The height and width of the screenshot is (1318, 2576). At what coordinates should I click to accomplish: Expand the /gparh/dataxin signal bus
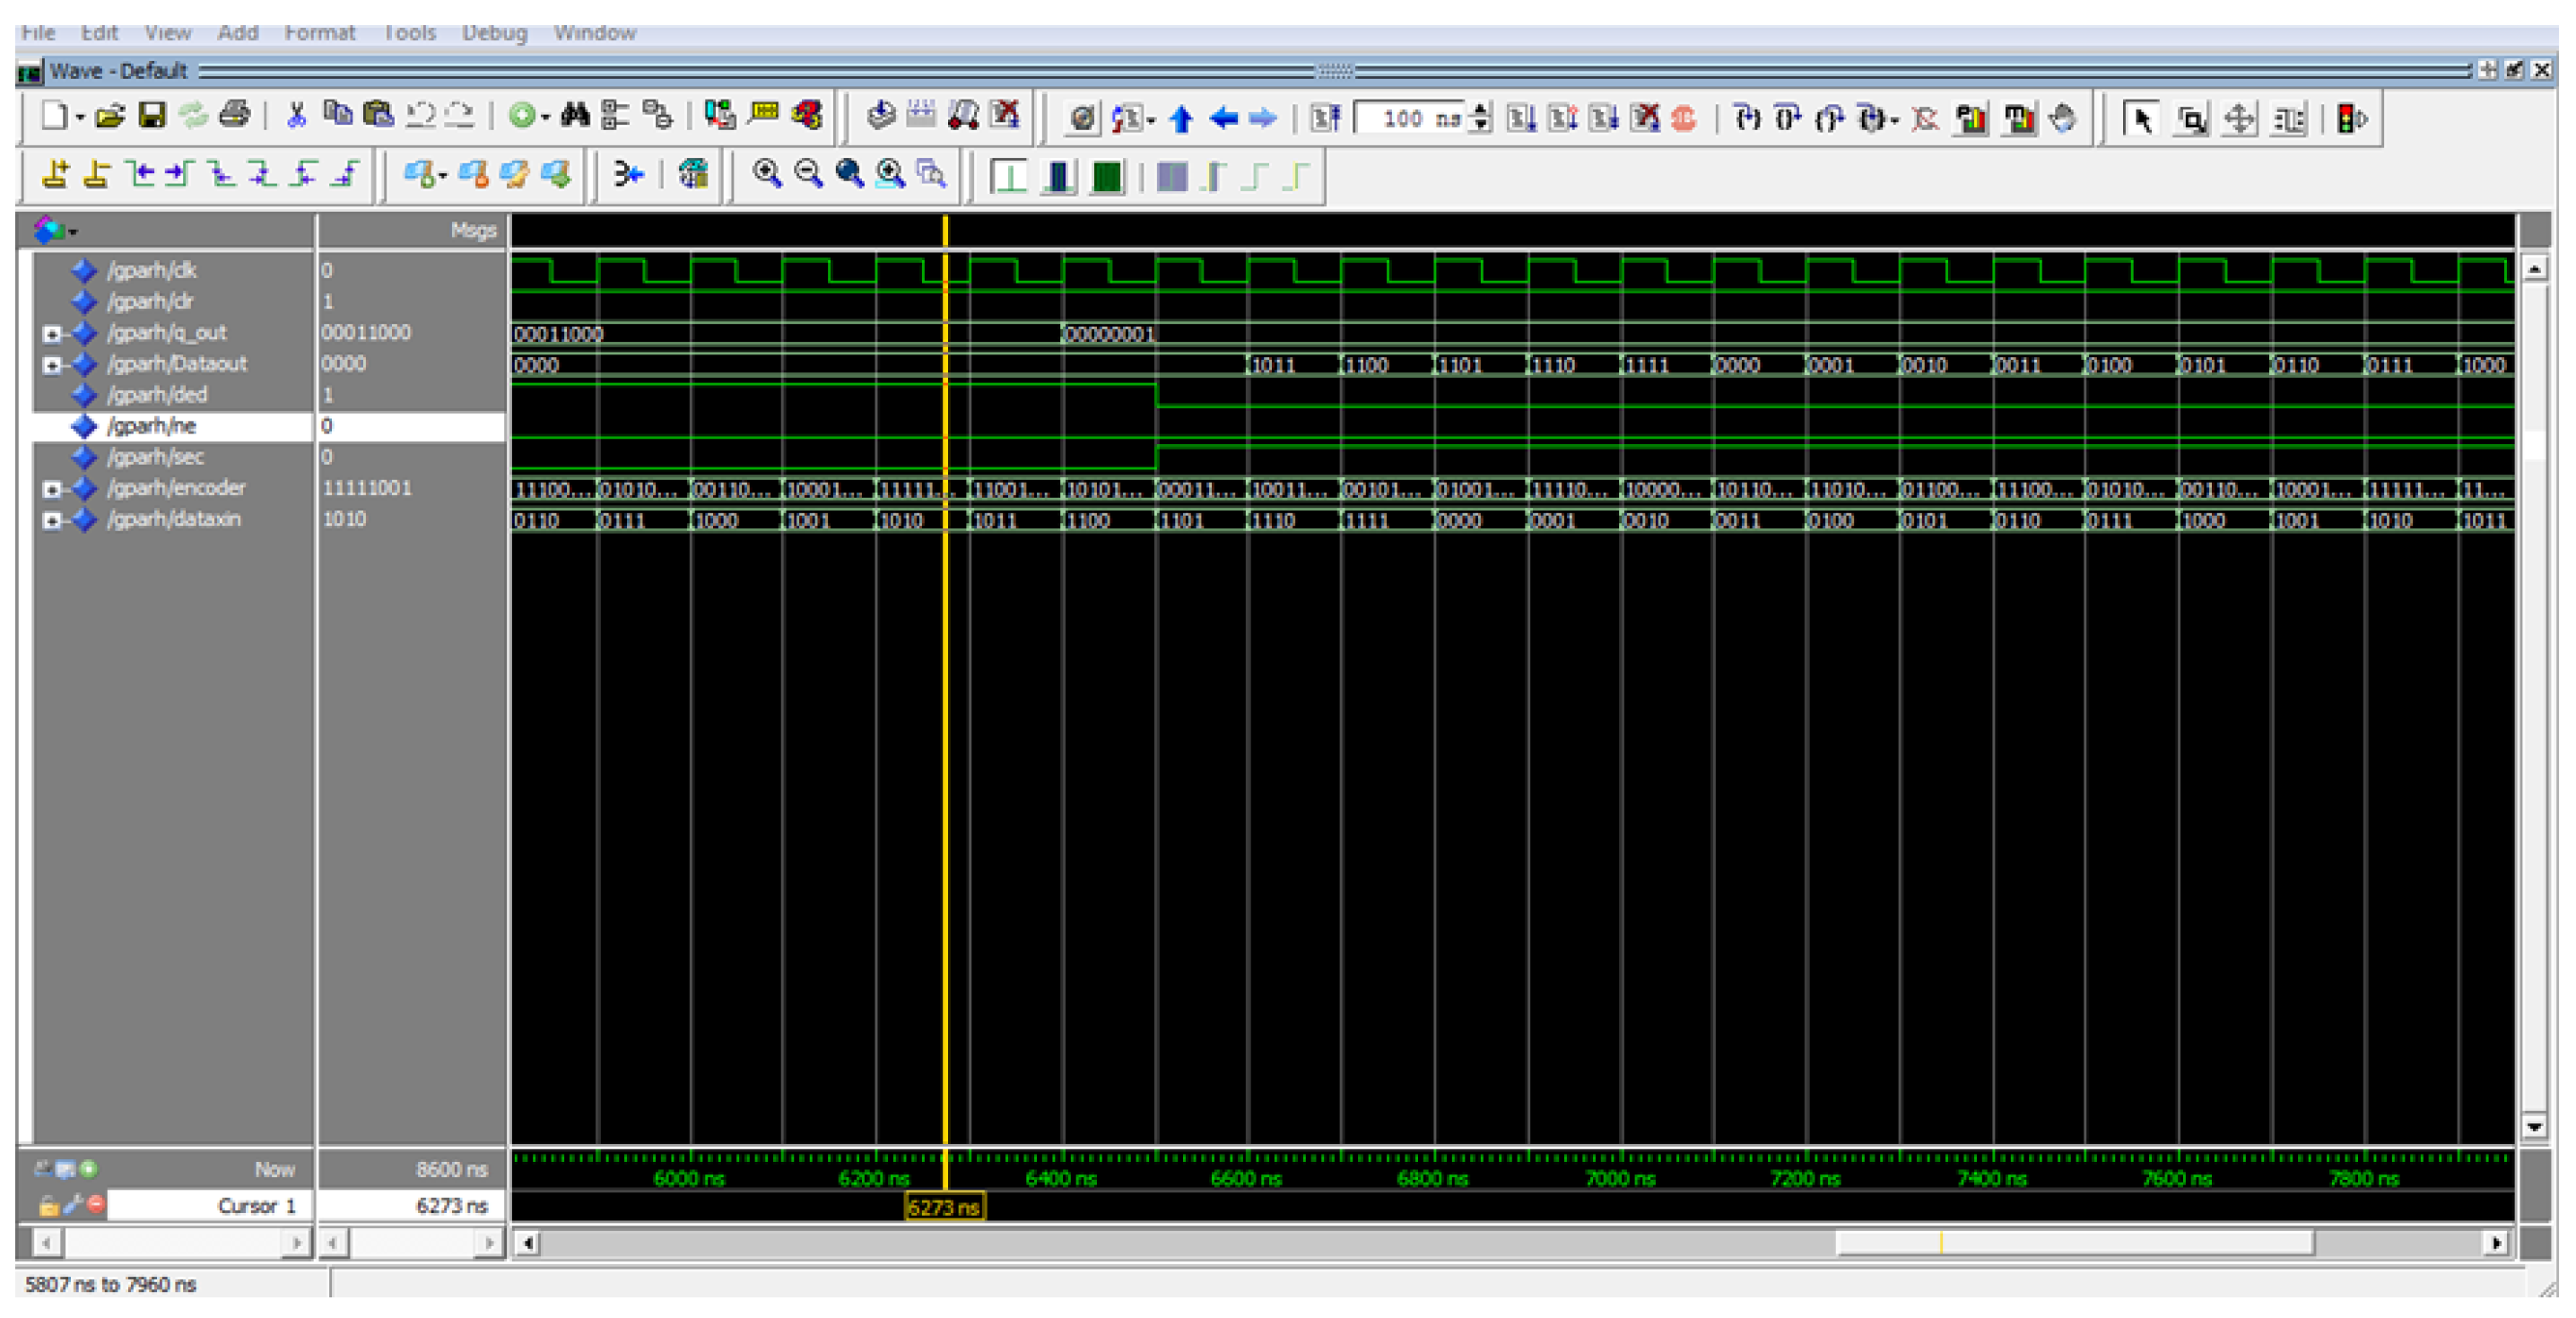click(x=50, y=520)
